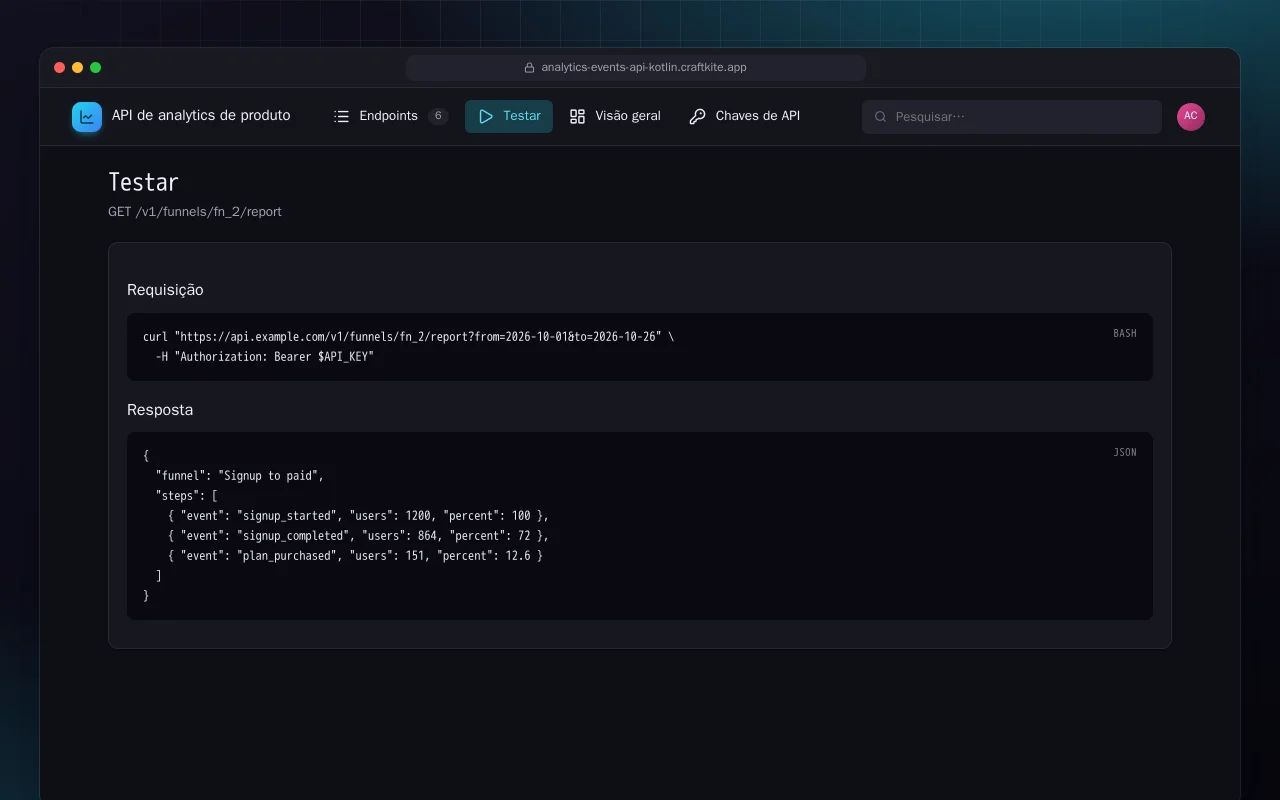
Task: Click the Chaves de API key icon
Action: pyautogui.click(x=697, y=116)
